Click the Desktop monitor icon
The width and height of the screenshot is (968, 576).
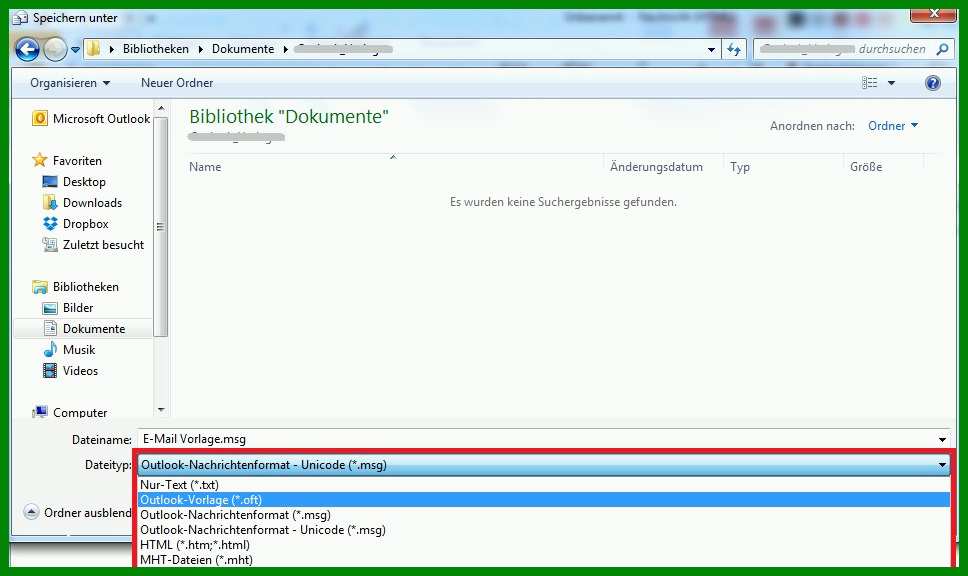click(49, 182)
